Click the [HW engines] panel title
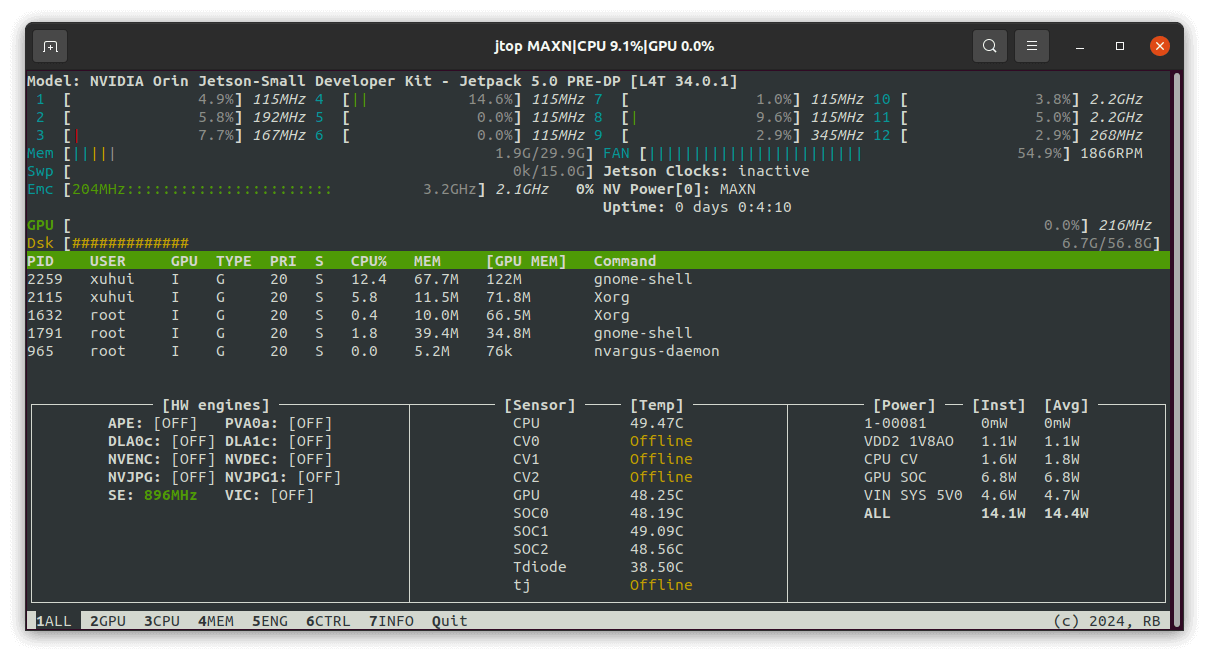Screen dimensions: 1209x659 [x=216, y=405]
